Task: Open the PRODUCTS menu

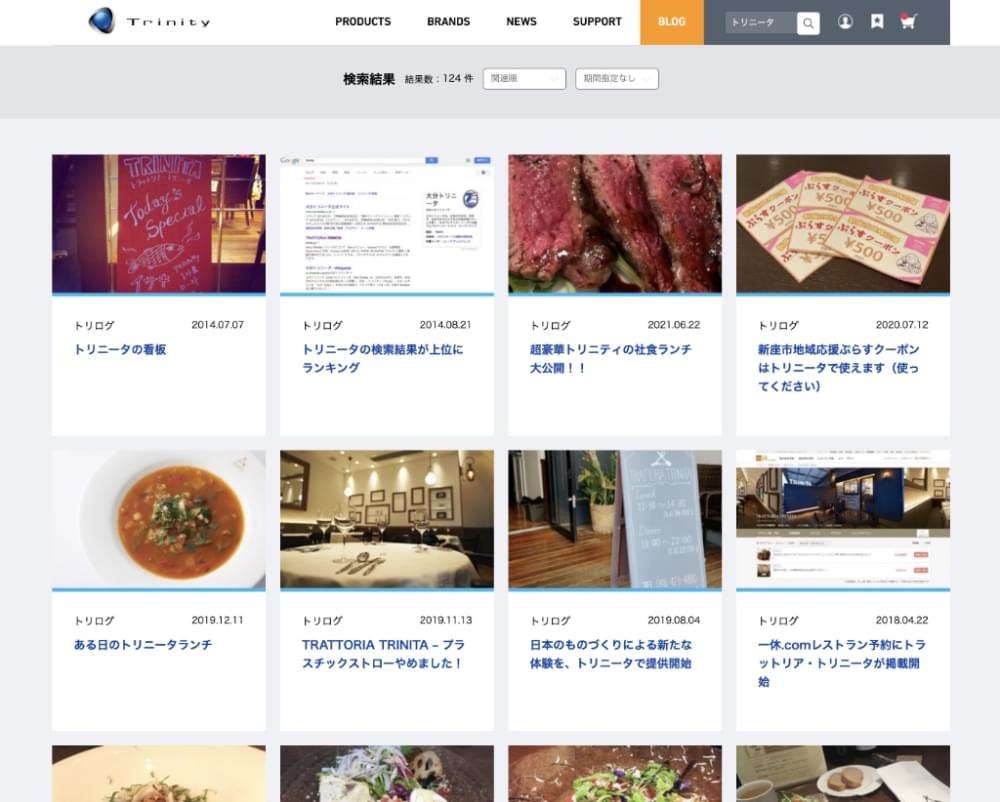Action: [x=363, y=22]
